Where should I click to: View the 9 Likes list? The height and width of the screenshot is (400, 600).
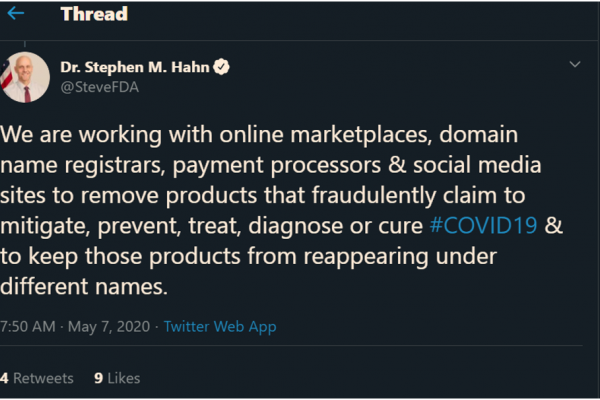tap(116, 378)
